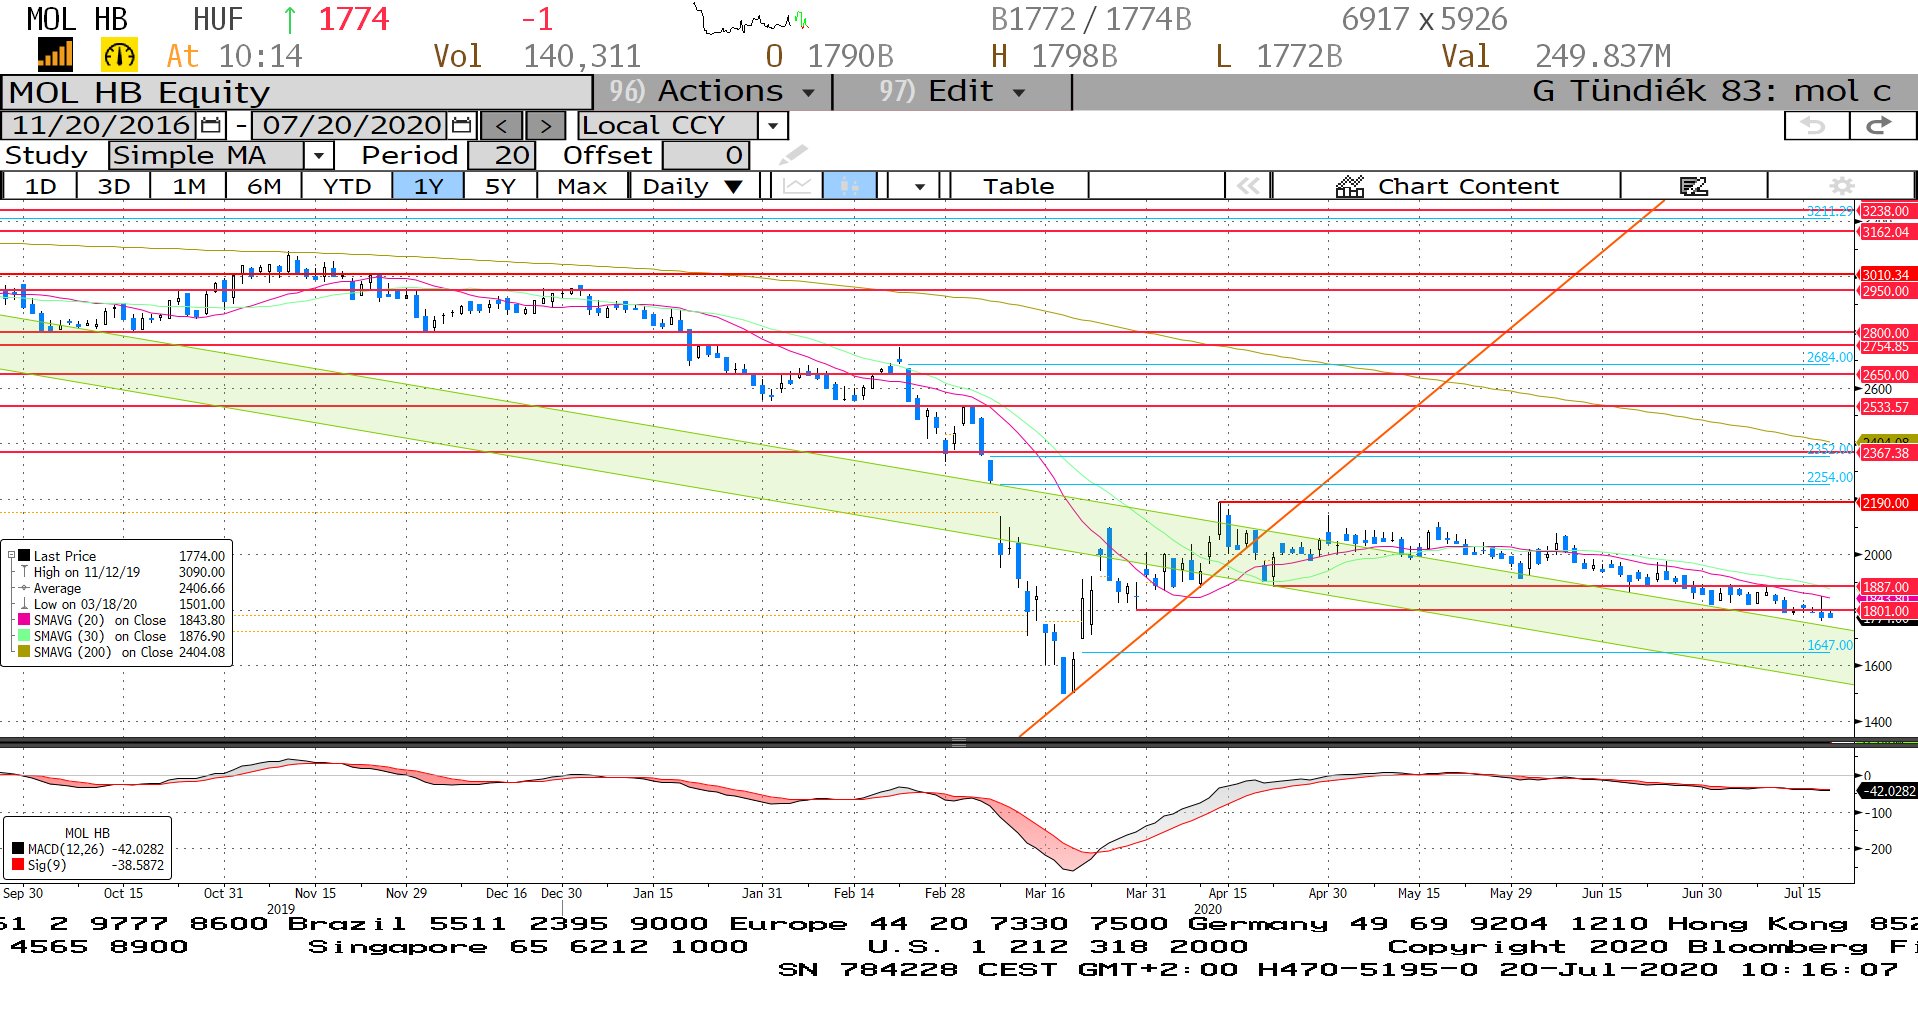Click the 3238.00 price level label

coord(1885,211)
